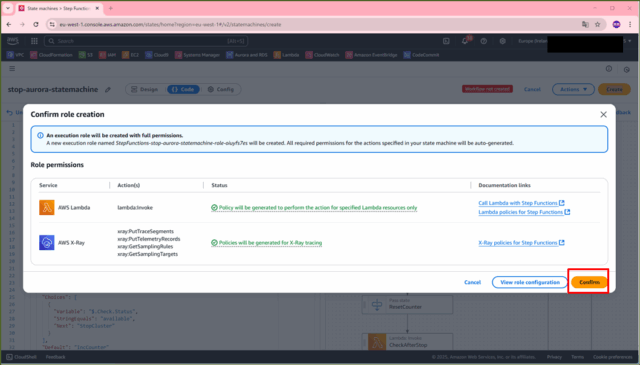The width and height of the screenshot is (640, 365).
Task: Click the browser address bar URL
Action: 170,24
